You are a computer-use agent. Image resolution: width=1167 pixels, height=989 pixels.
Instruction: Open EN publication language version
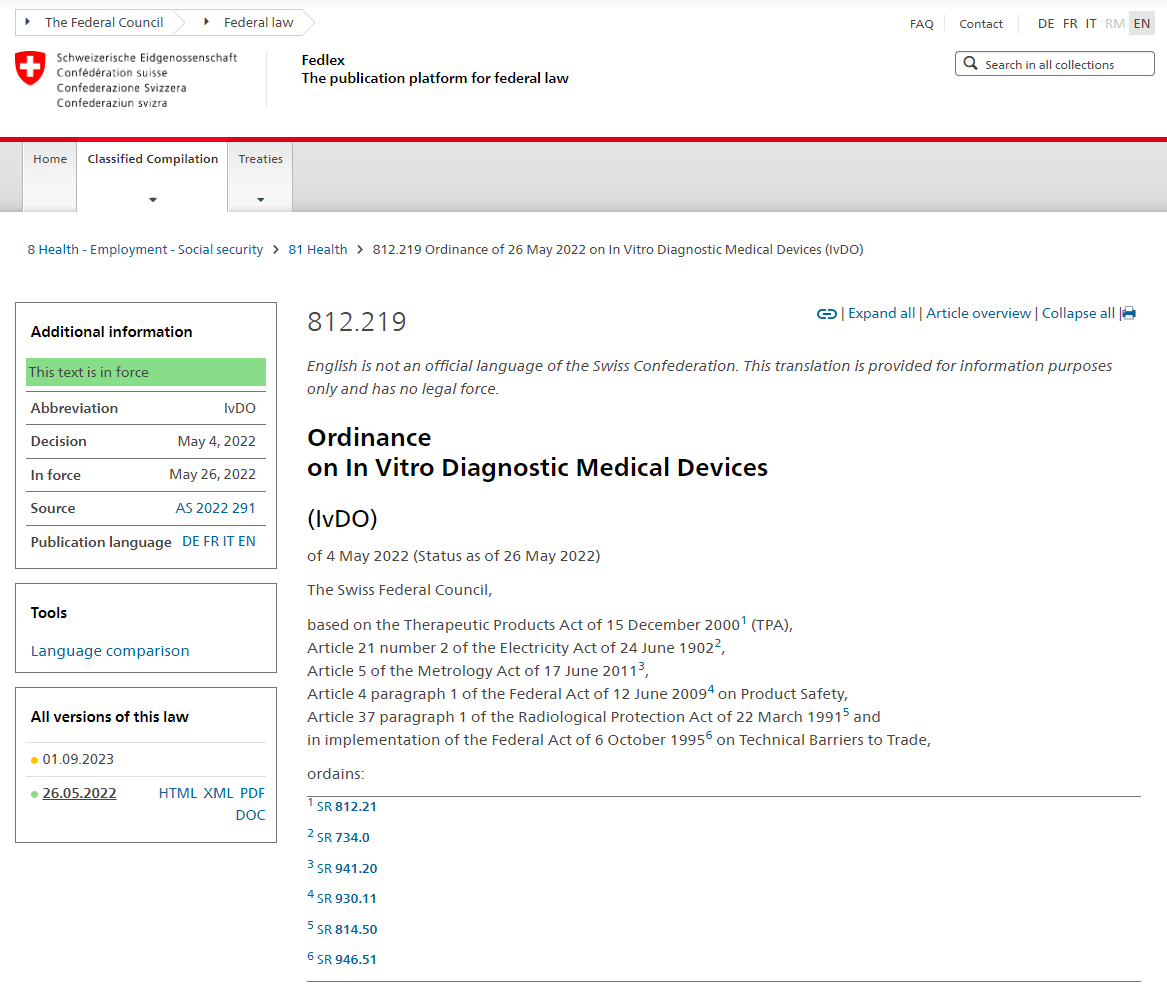246,542
